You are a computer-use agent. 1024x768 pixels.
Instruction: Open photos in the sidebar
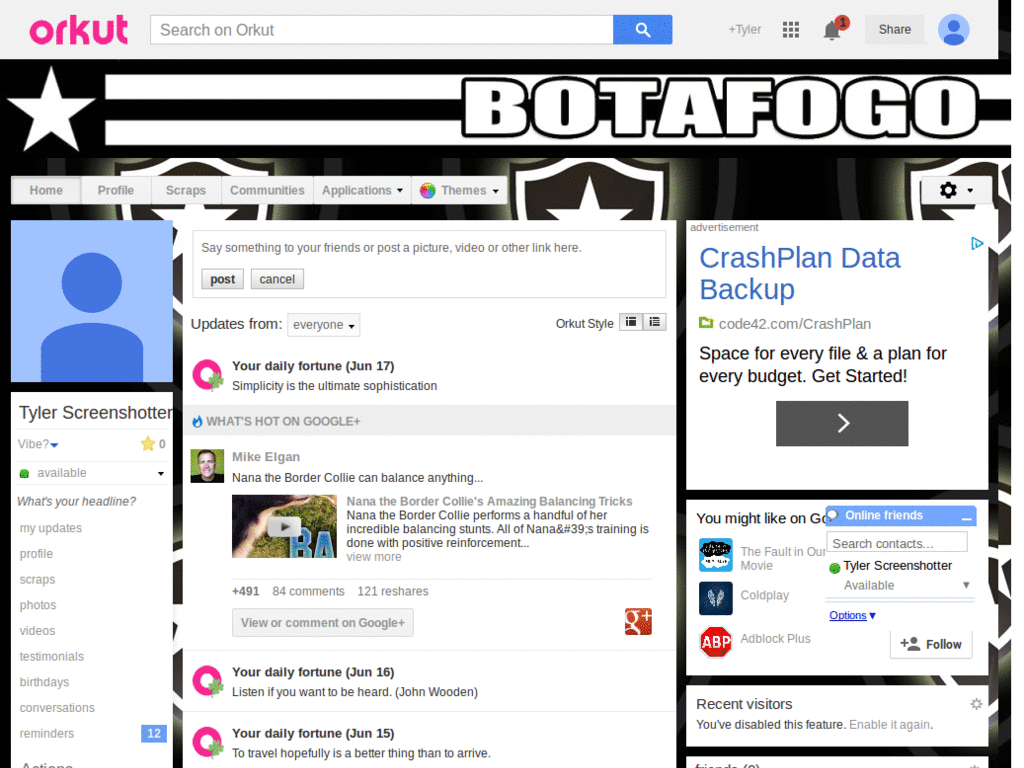click(38, 605)
